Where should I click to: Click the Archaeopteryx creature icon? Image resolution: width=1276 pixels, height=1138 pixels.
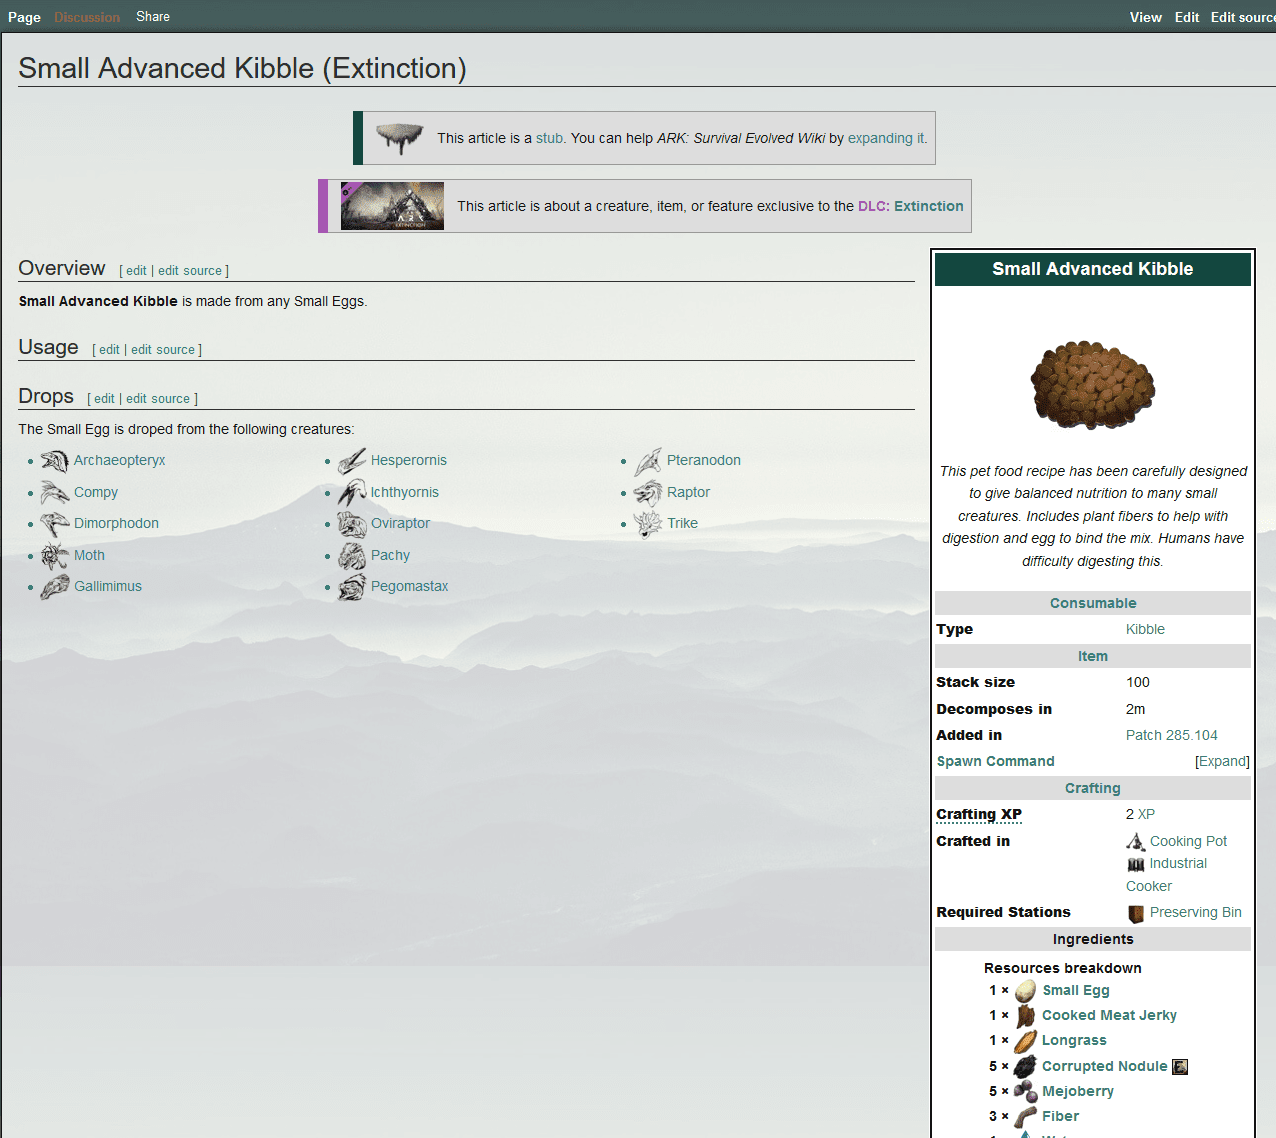pos(54,461)
